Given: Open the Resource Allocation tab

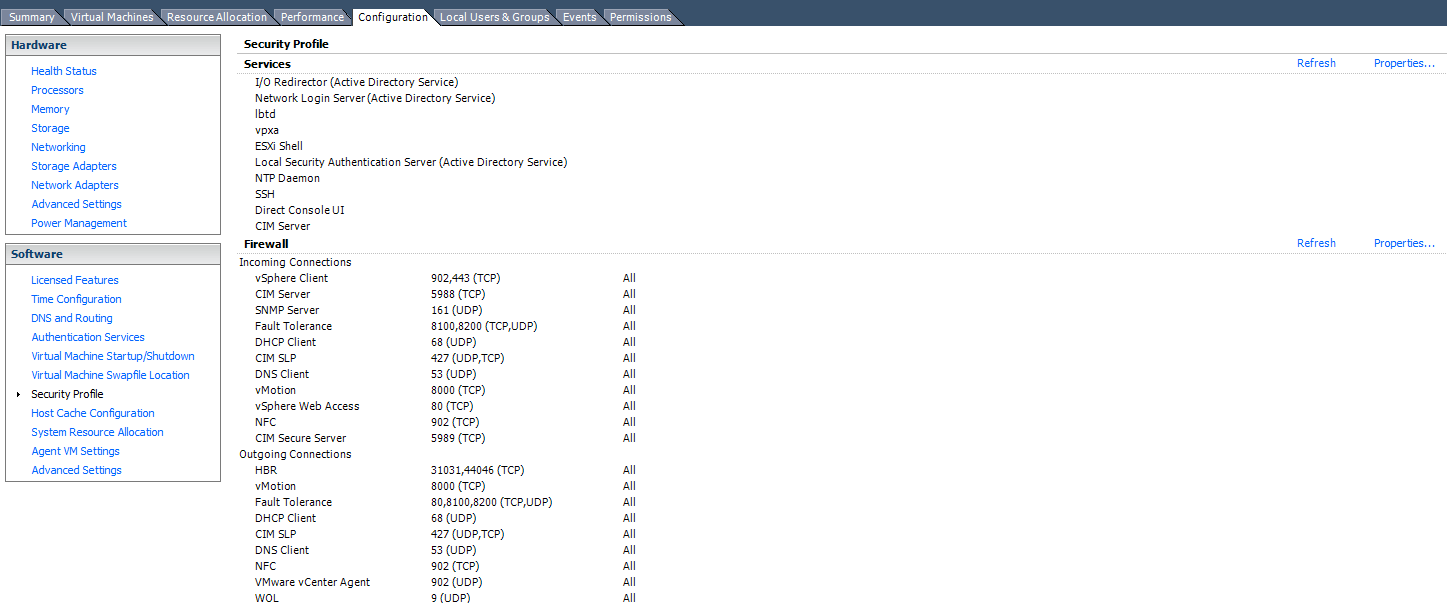Looking at the screenshot, I should coord(216,17).
